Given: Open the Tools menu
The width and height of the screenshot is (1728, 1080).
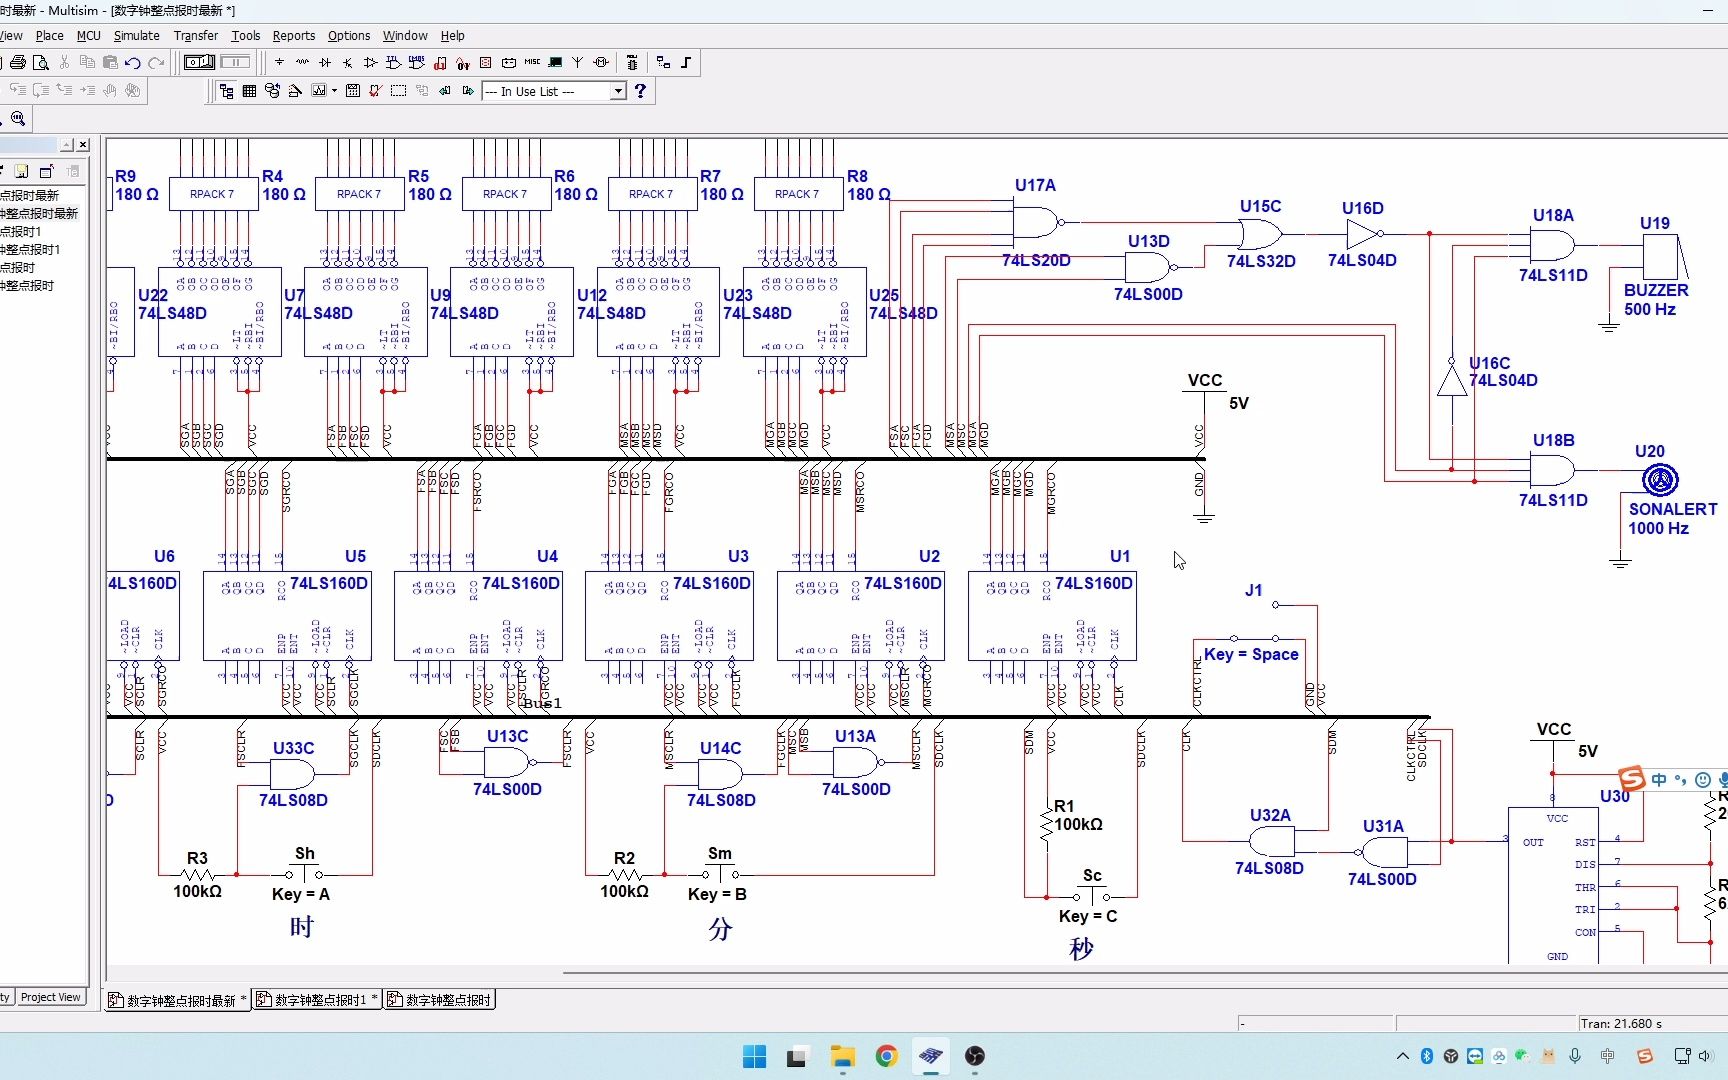Looking at the screenshot, I should 245,35.
